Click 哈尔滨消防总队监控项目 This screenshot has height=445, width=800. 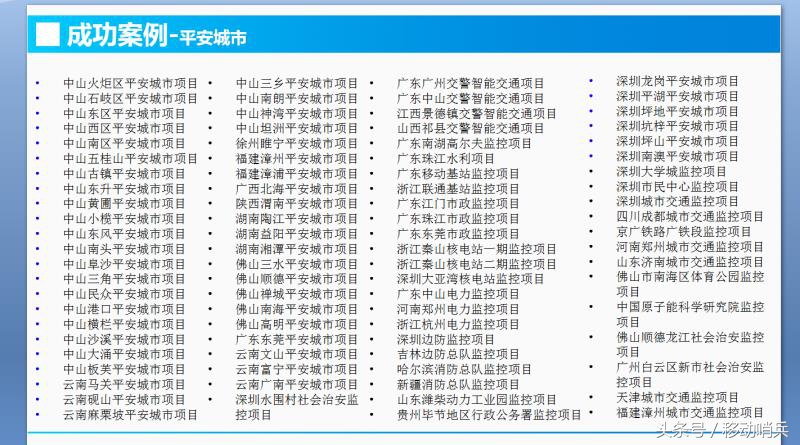(464, 369)
